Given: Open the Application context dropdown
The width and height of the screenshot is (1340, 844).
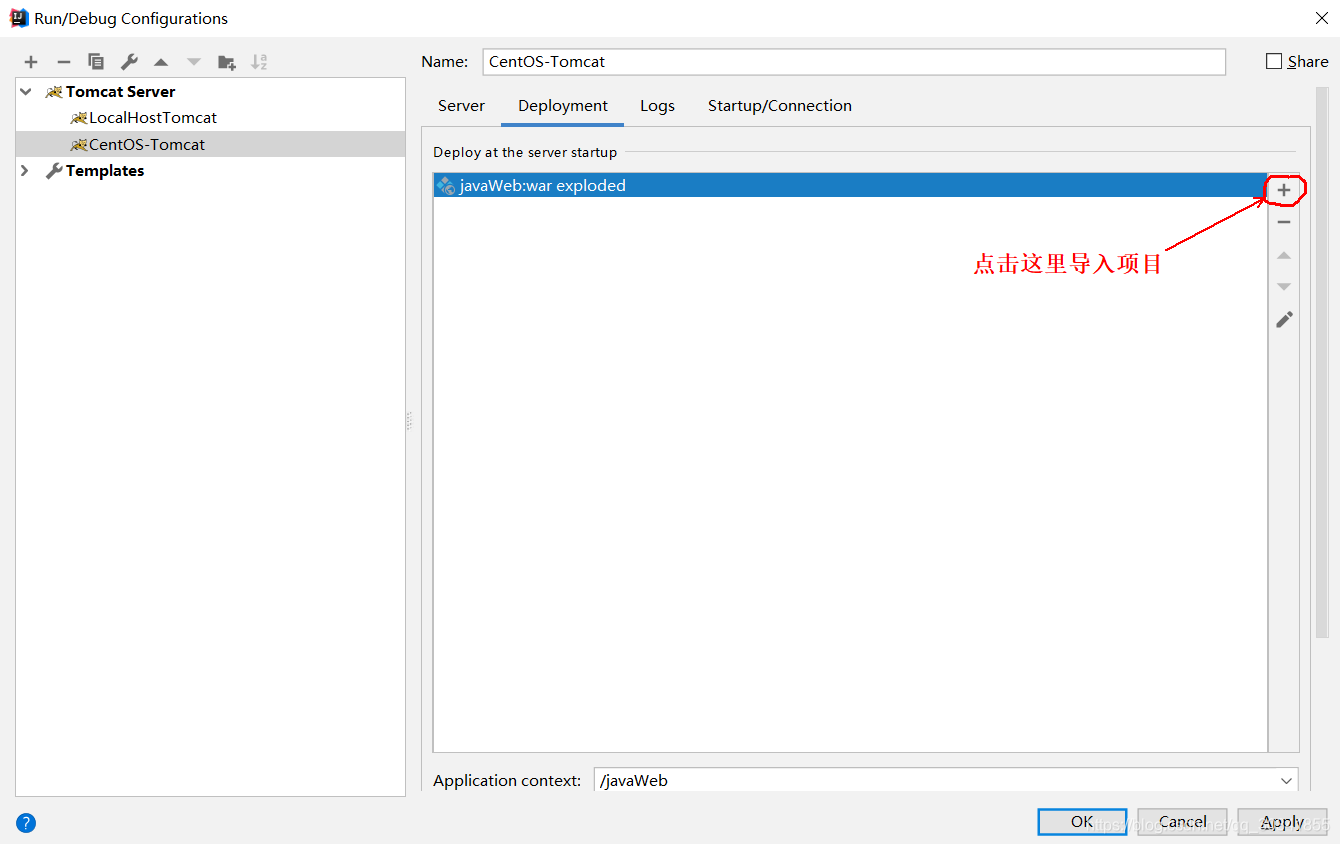Looking at the screenshot, I should (1286, 781).
